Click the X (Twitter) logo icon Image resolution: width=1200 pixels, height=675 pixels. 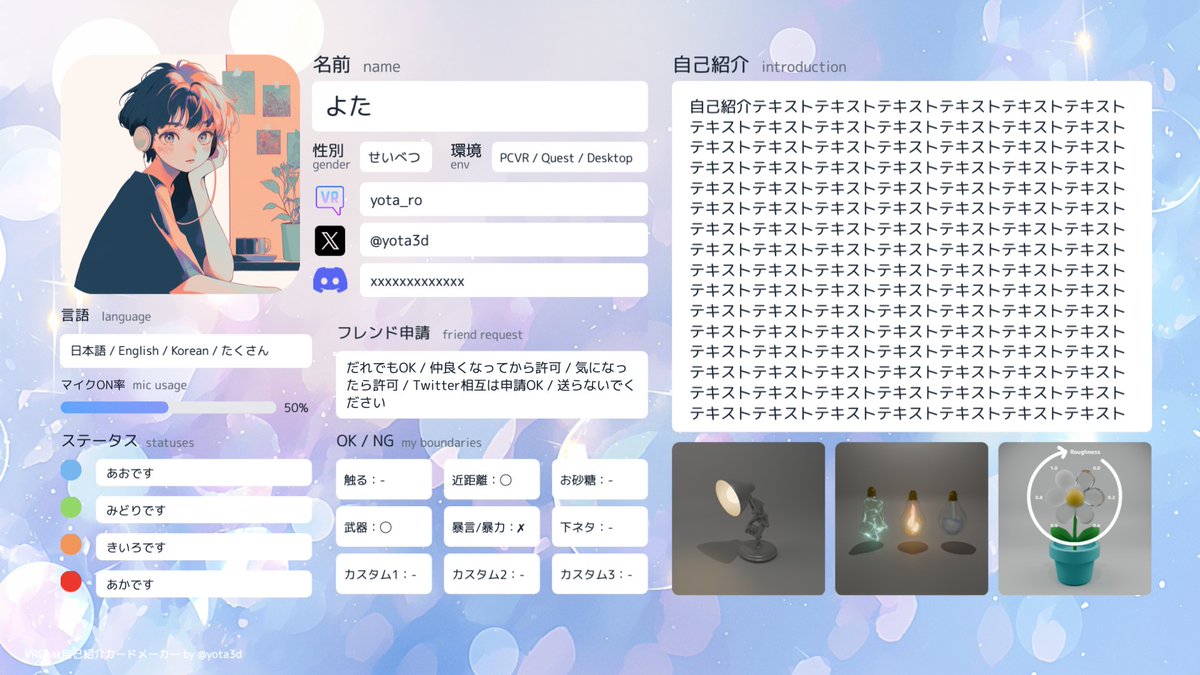tap(330, 240)
